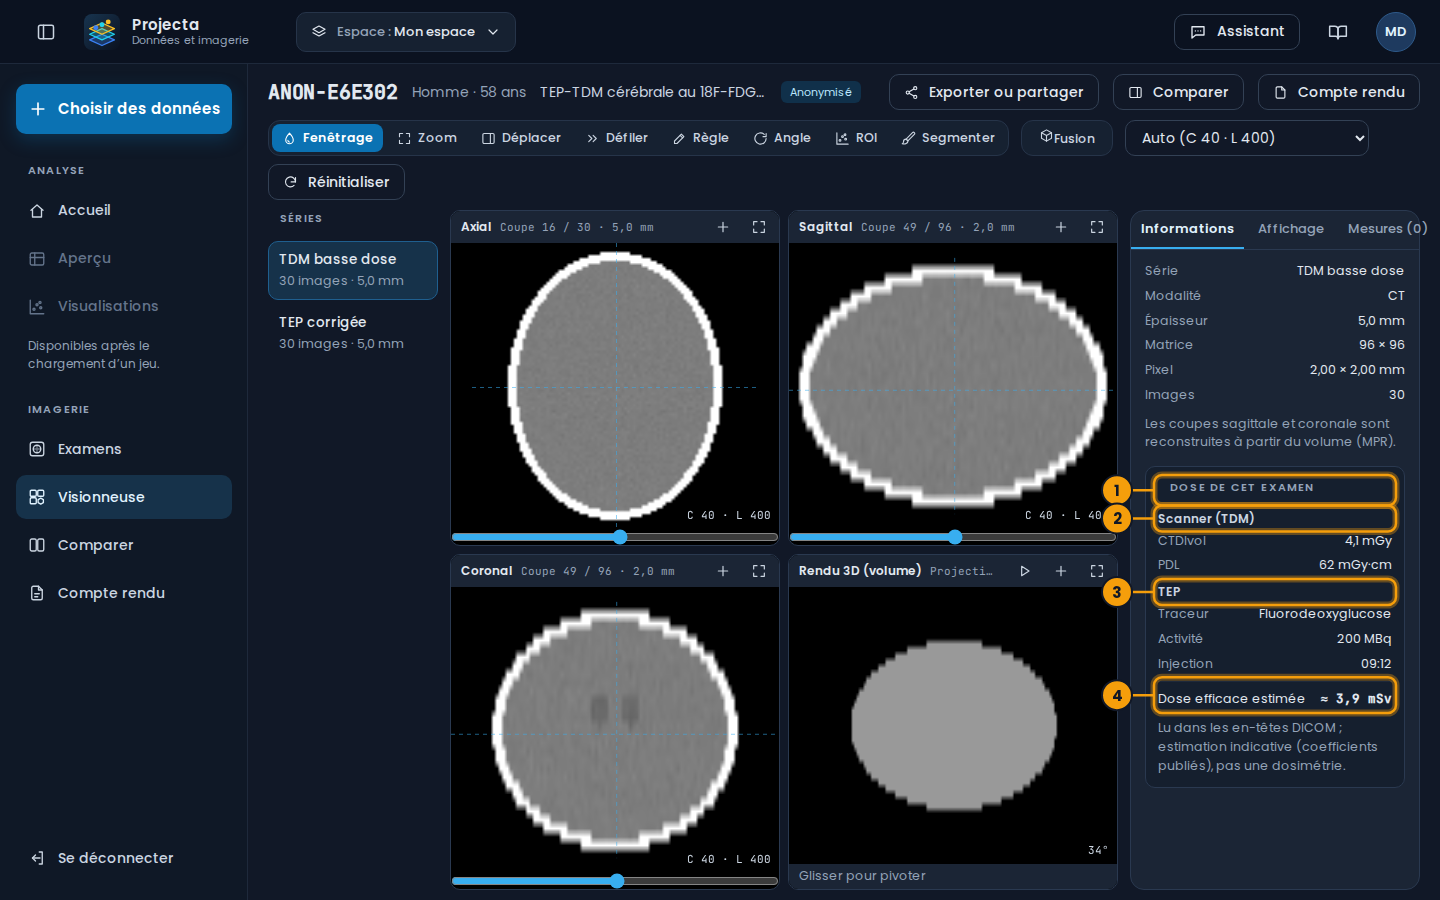Maximize the Axial view to fullscreen
The width and height of the screenshot is (1440, 900).
tap(759, 227)
